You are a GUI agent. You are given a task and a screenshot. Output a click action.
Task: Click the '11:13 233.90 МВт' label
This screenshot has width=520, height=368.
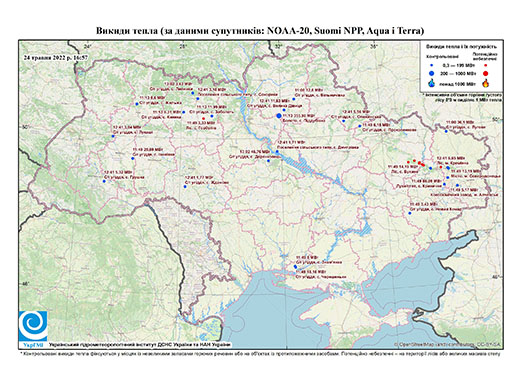click(298, 116)
